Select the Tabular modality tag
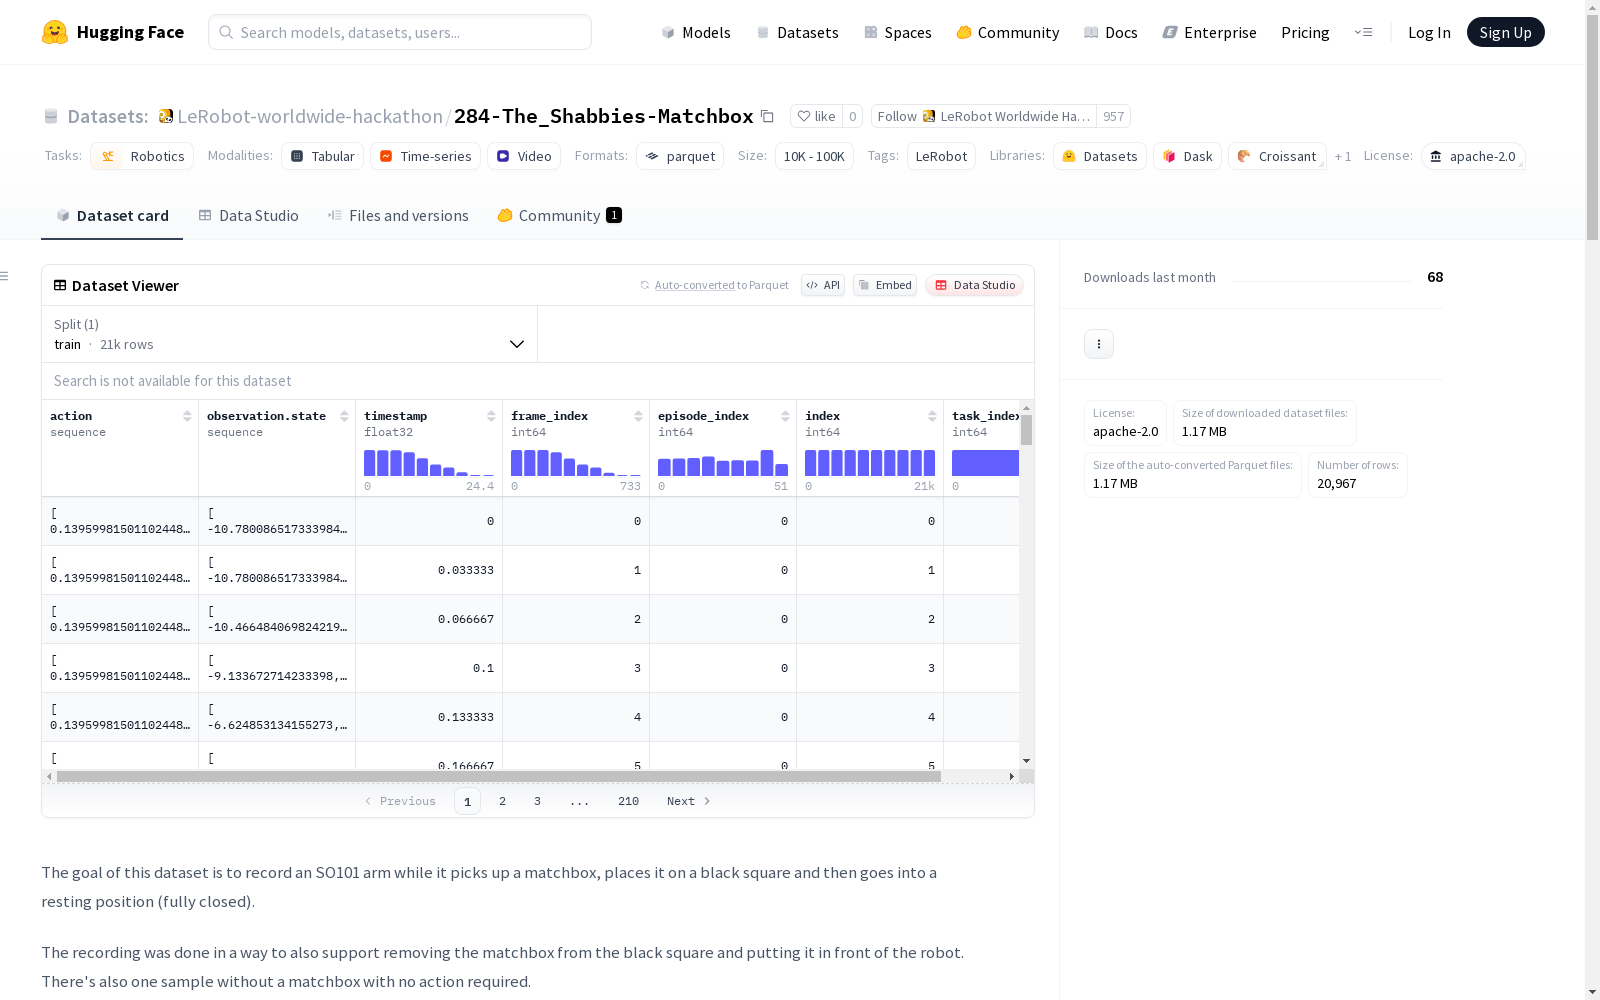 (322, 156)
